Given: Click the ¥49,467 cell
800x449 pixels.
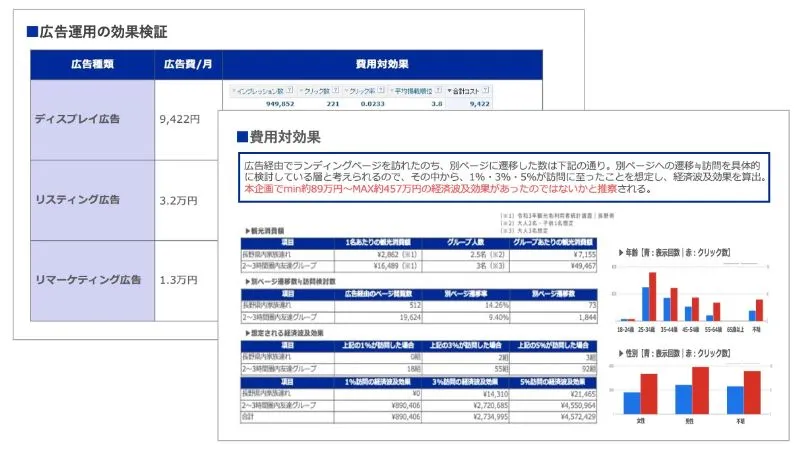Looking at the screenshot, I should coord(583,266).
